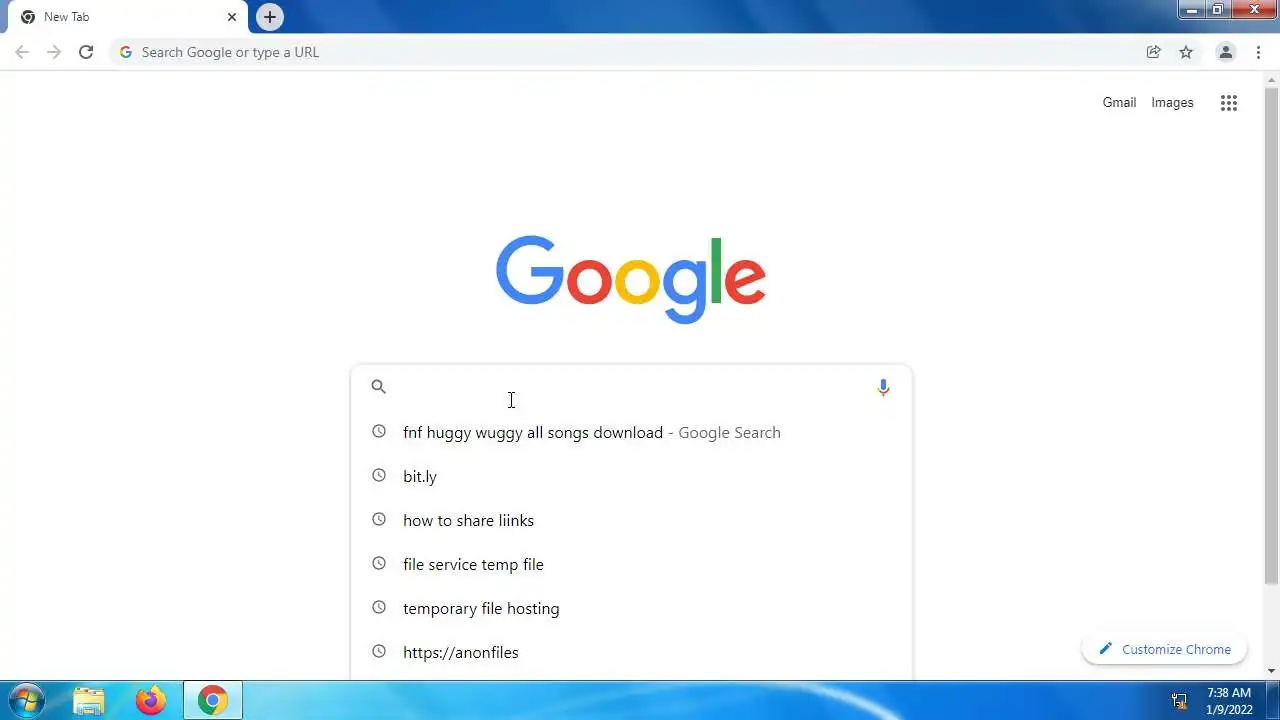1280x720 pixels.
Task: Open the Gmail link
Action: pyautogui.click(x=1119, y=102)
